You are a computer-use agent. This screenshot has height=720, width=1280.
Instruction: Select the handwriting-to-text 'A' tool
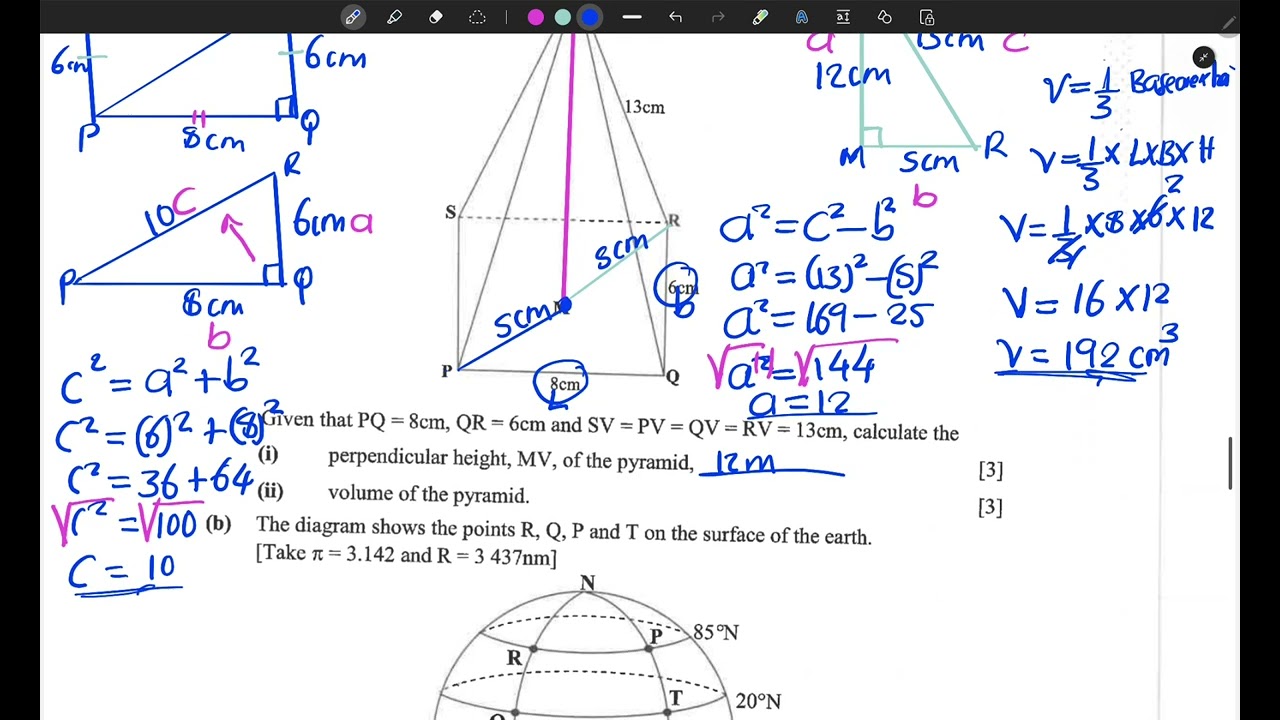click(801, 17)
